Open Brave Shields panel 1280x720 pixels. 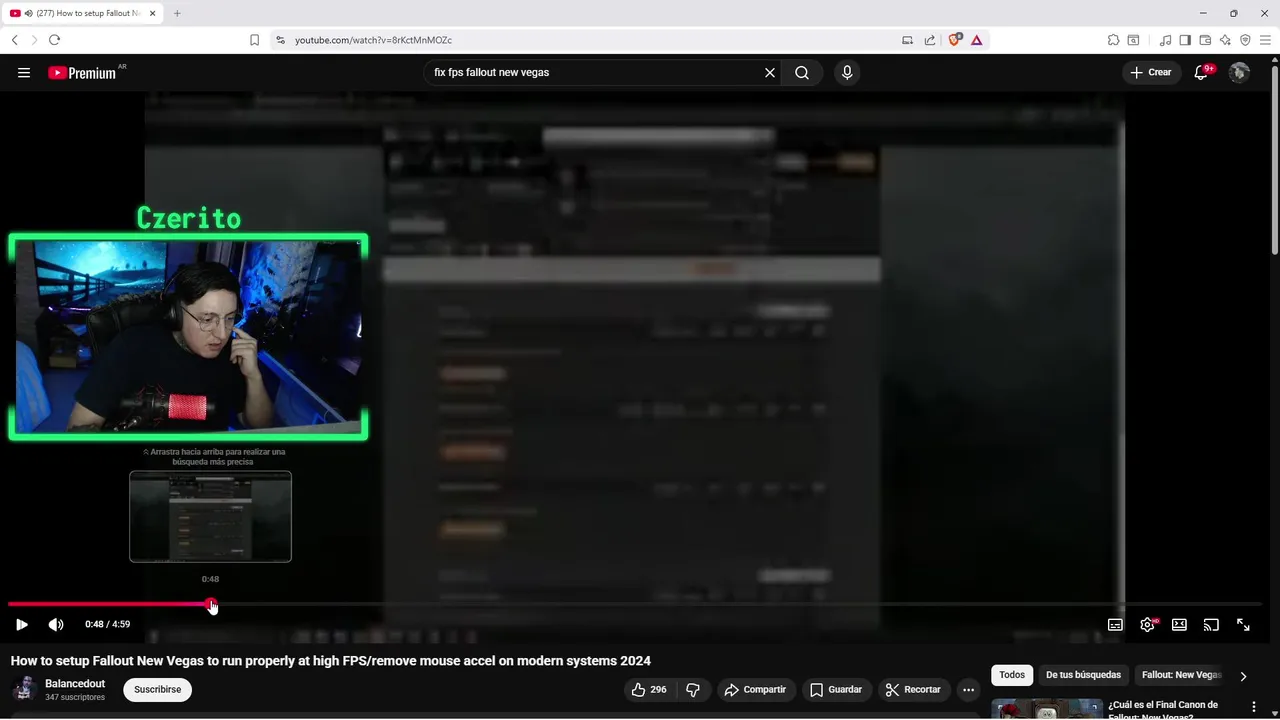[x=954, y=40]
